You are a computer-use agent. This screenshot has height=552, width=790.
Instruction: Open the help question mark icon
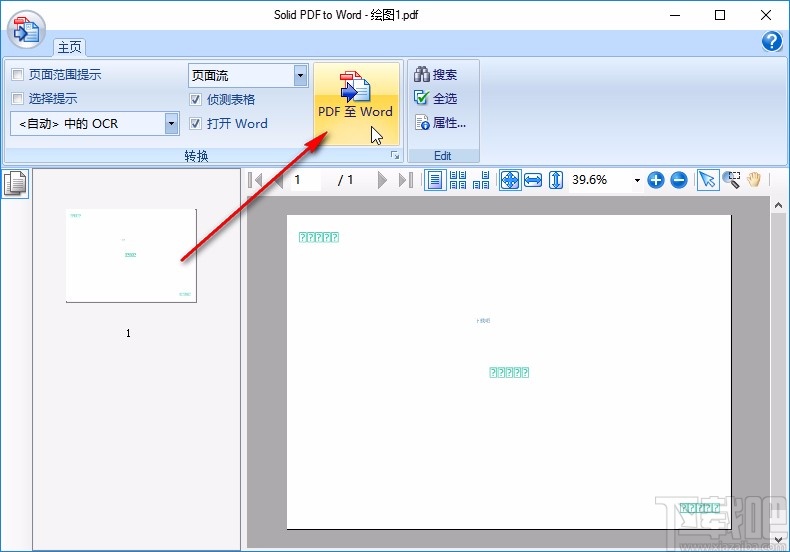[771, 41]
